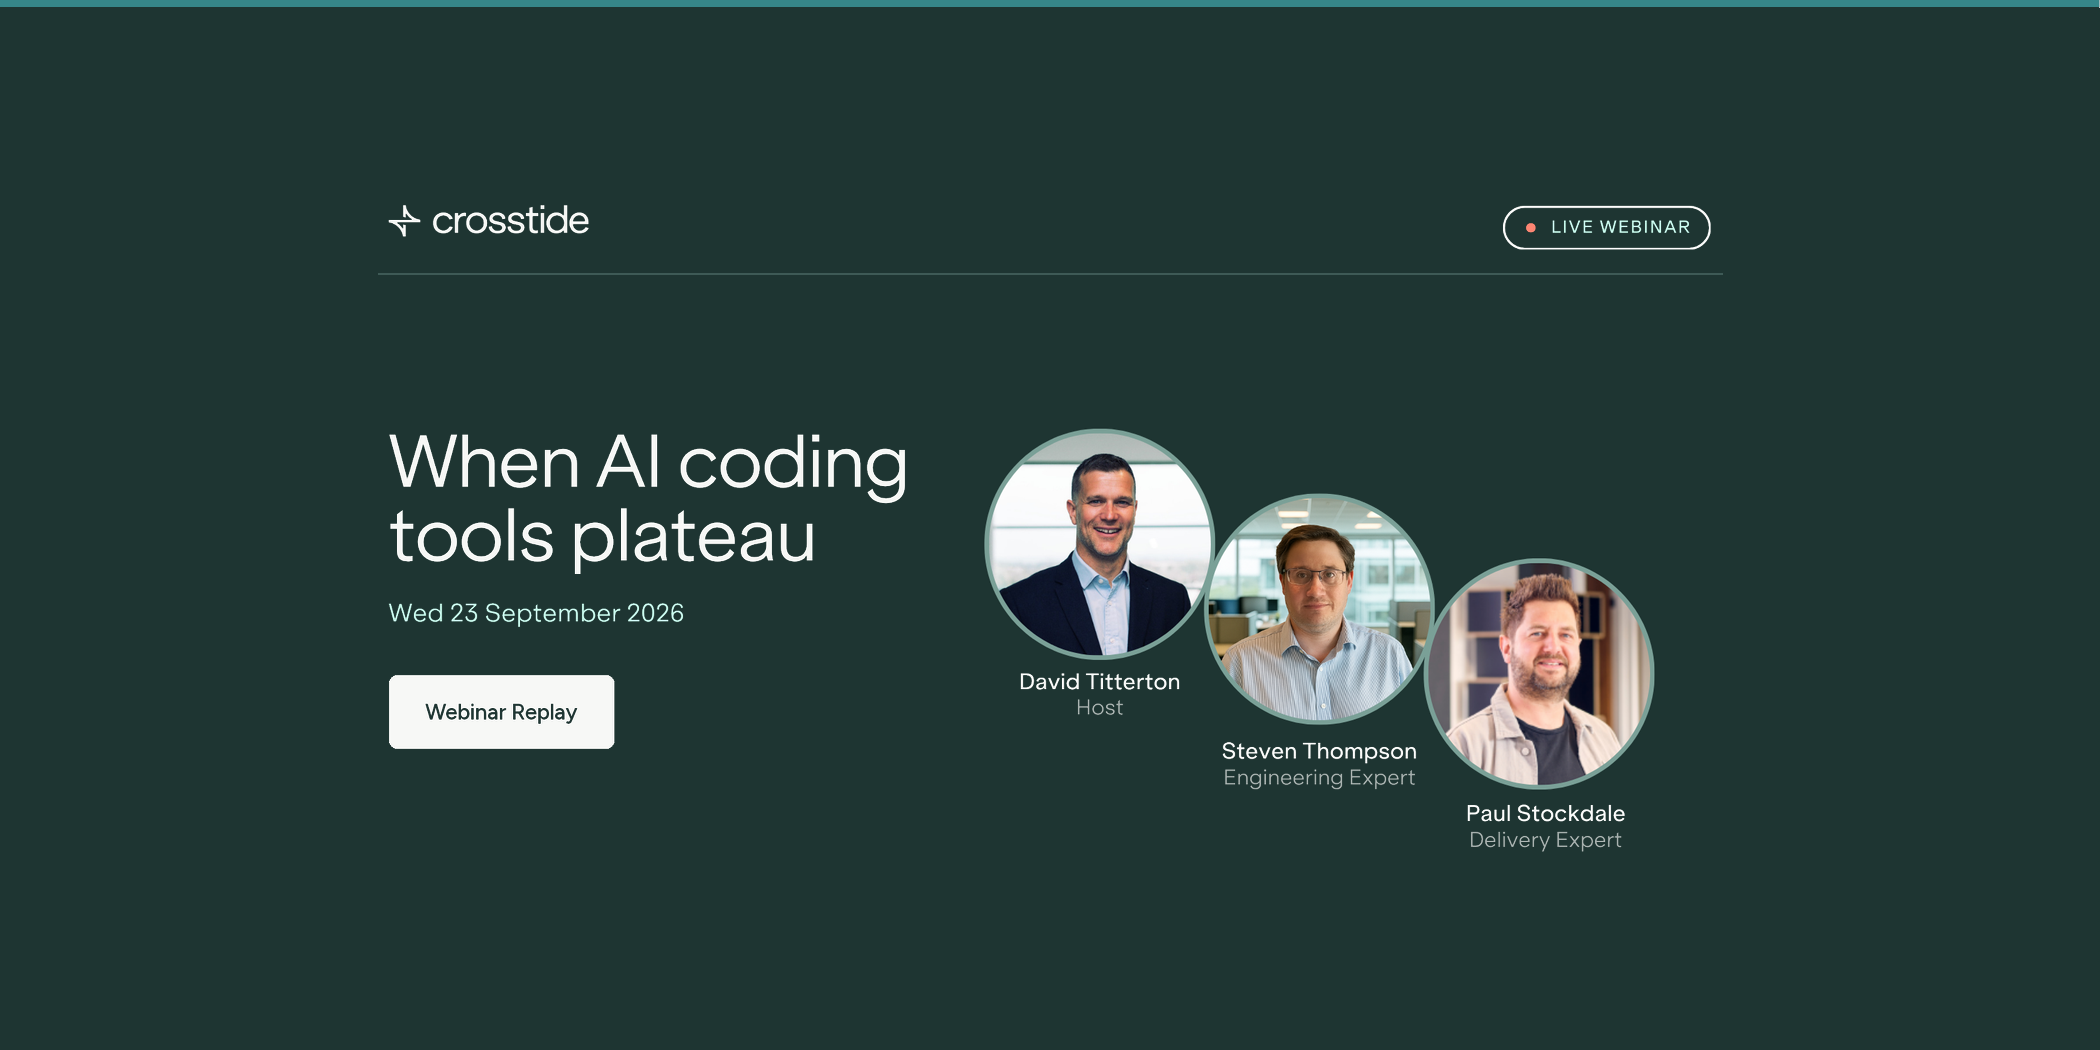Click the webinar title heading
This screenshot has height=1050, width=2100.
(x=648, y=500)
